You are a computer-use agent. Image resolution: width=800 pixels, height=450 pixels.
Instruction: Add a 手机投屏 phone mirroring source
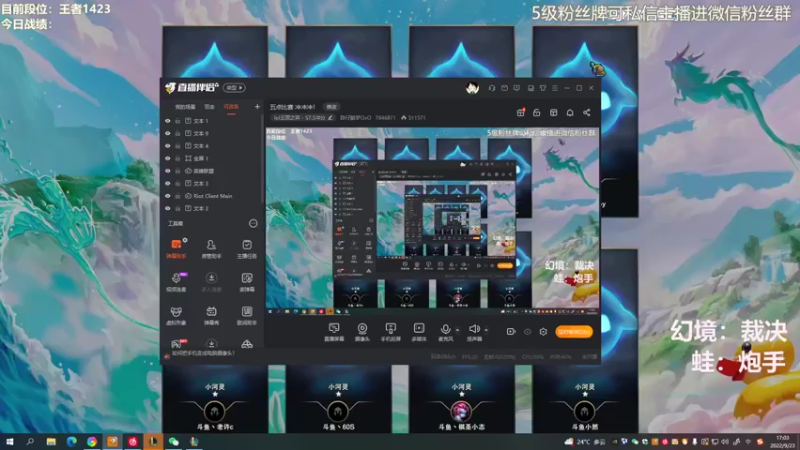390,332
